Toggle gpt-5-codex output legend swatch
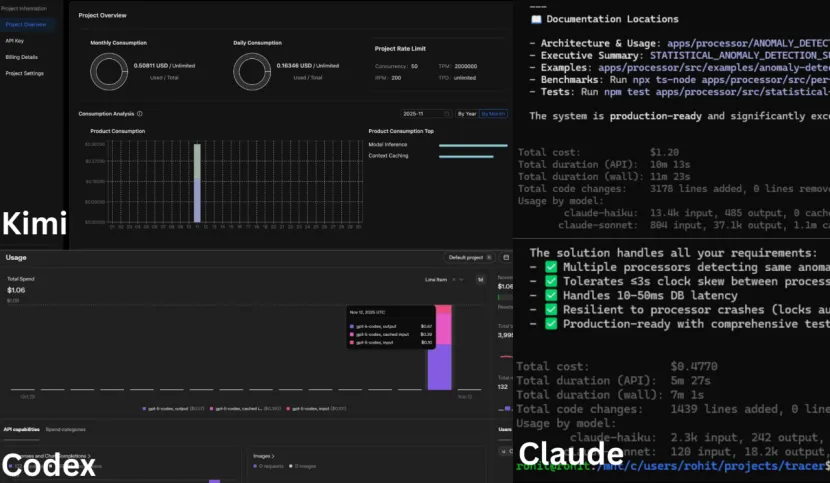Image resolution: width=830 pixels, height=483 pixels. [144, 409]
